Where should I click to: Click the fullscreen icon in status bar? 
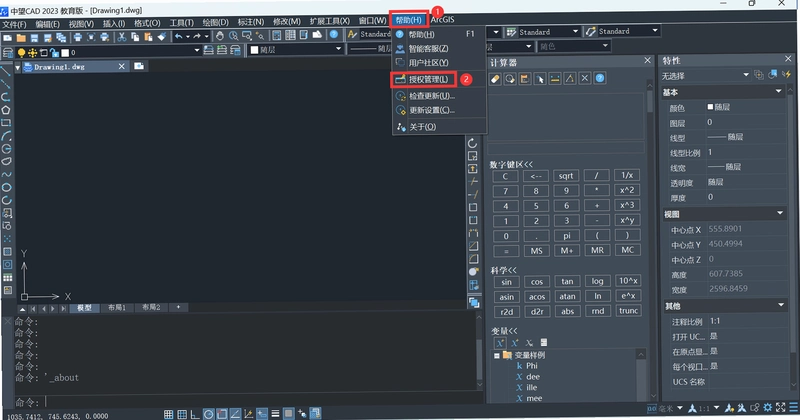click(x=781, y=408)
